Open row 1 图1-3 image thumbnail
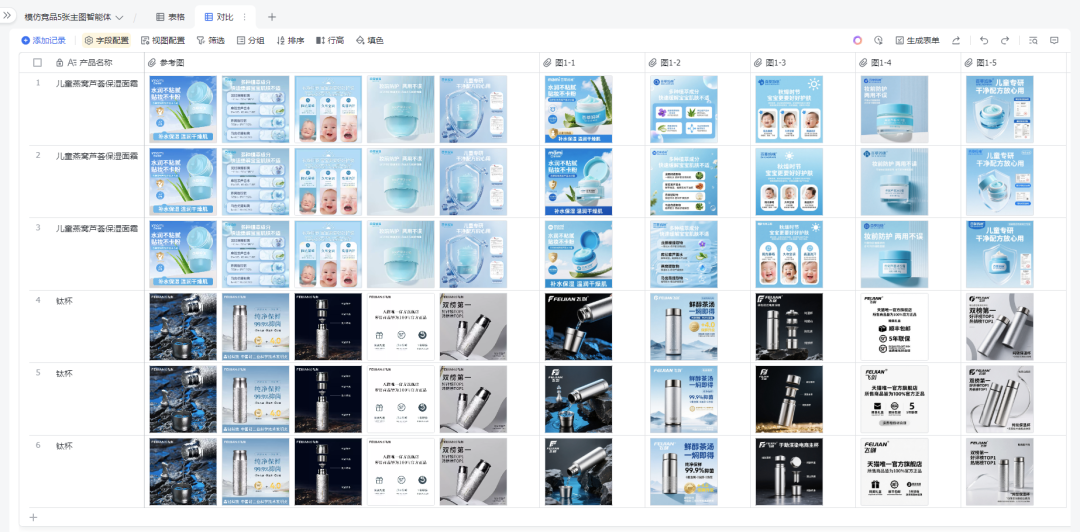The width and height of the screenshot is (1080, 532). tap(789, 109)
